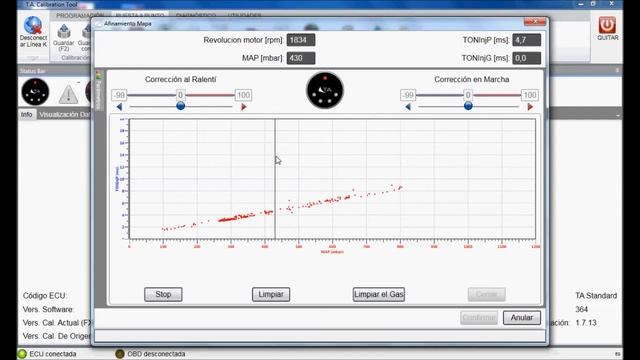Viewport: 640px width, 360px height.
Task: Click the gray MAP cursor line in the chart
Action: tap(275, 179)
